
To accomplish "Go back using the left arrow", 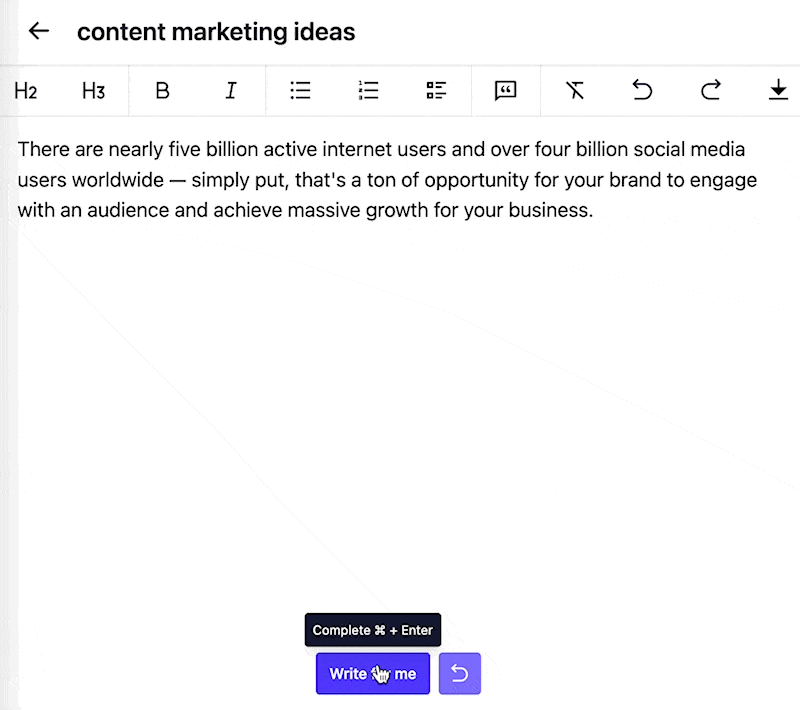I will (x=39, y=31).
